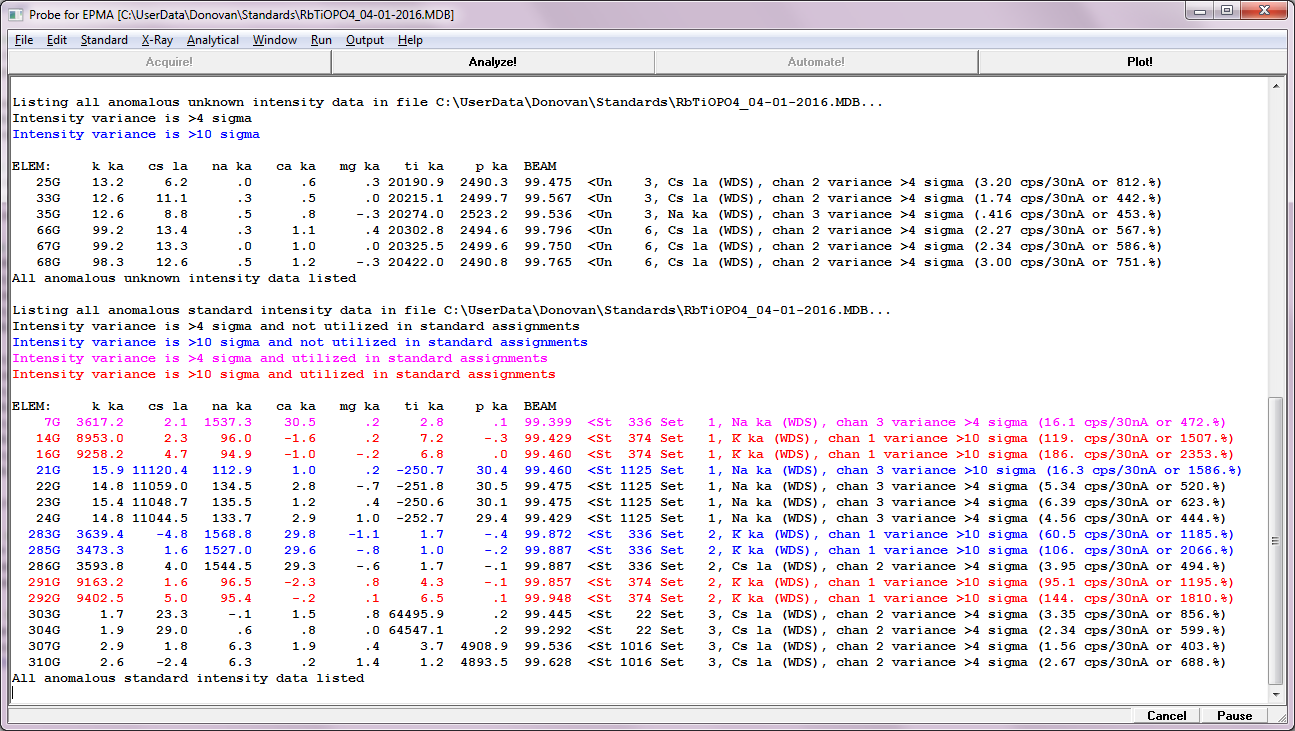
Task: Expand the X-Ray menu
Action: pos(157,40)
